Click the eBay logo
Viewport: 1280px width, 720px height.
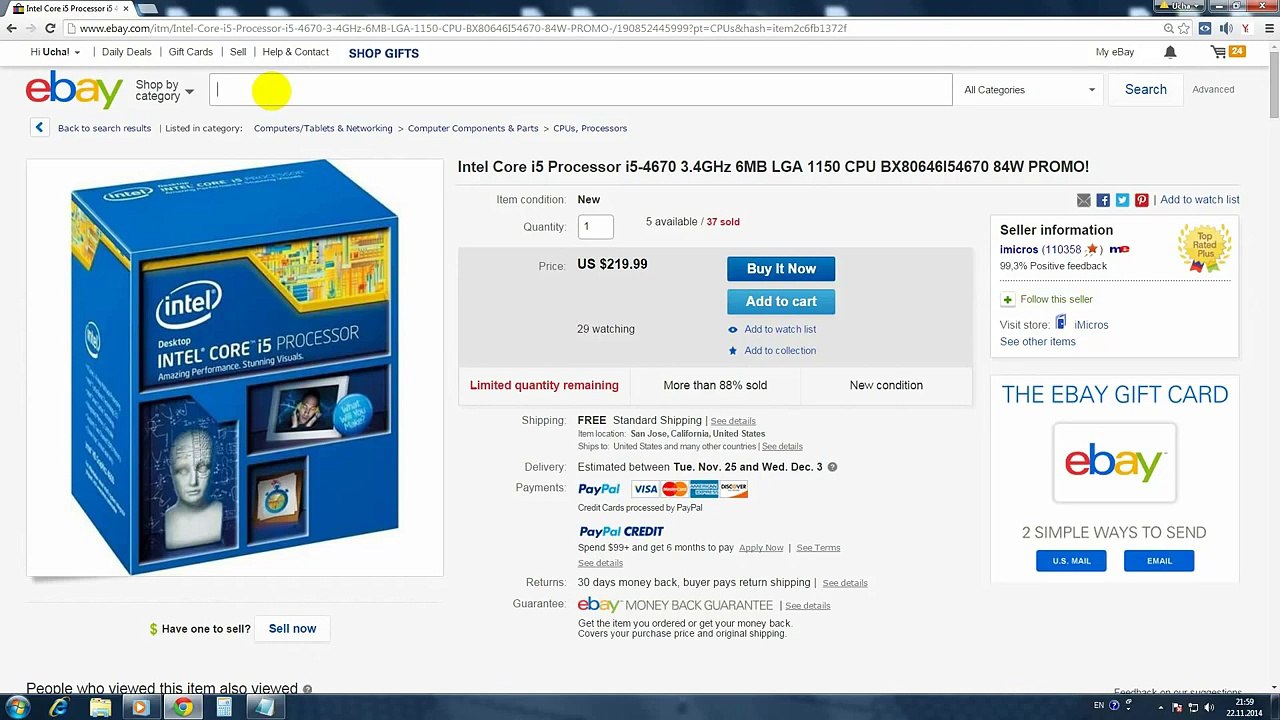(x=74, y=90)
